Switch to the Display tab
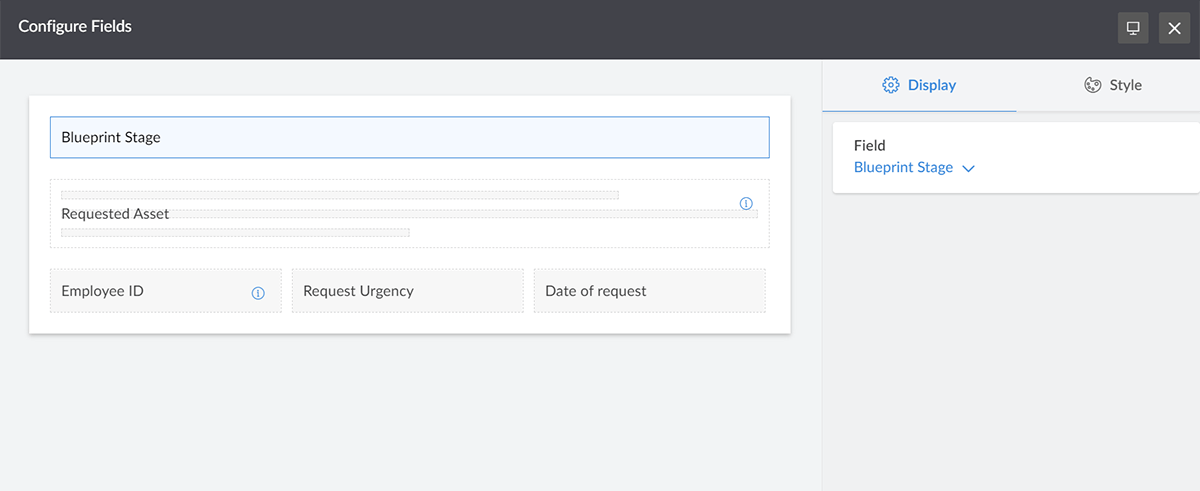 pos(919,85)
